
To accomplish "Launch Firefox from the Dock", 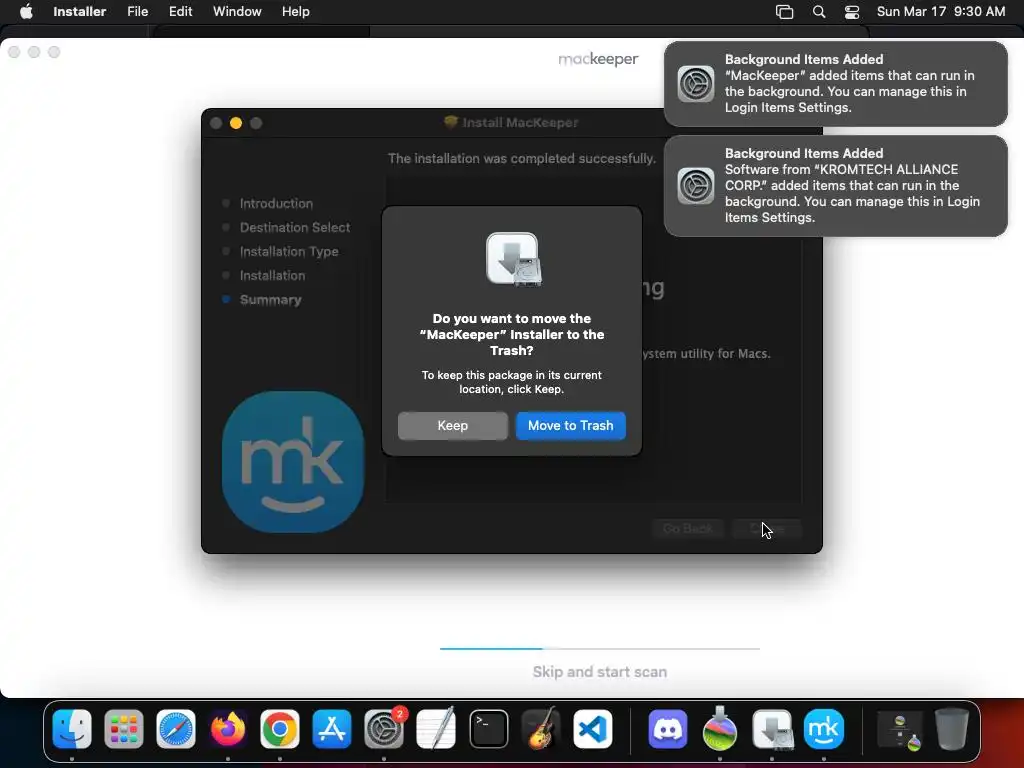I will coord(228,729).
